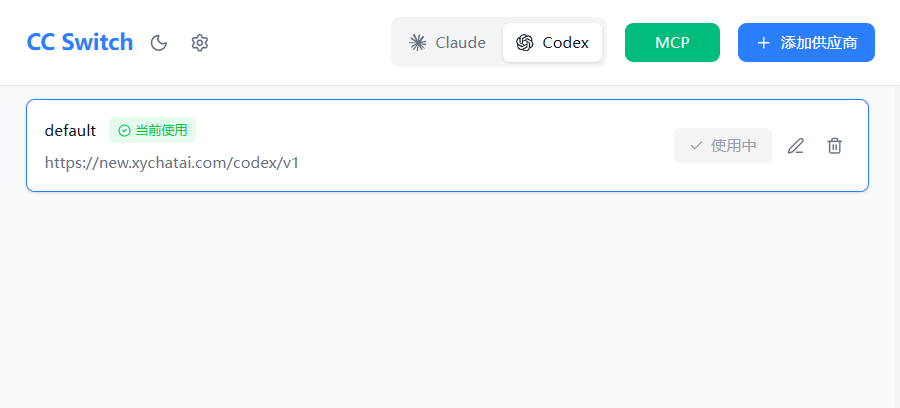Screen dimensions: 900x408
Task: Click the checkmark icon beside 使用中
Action: (696, 146)
